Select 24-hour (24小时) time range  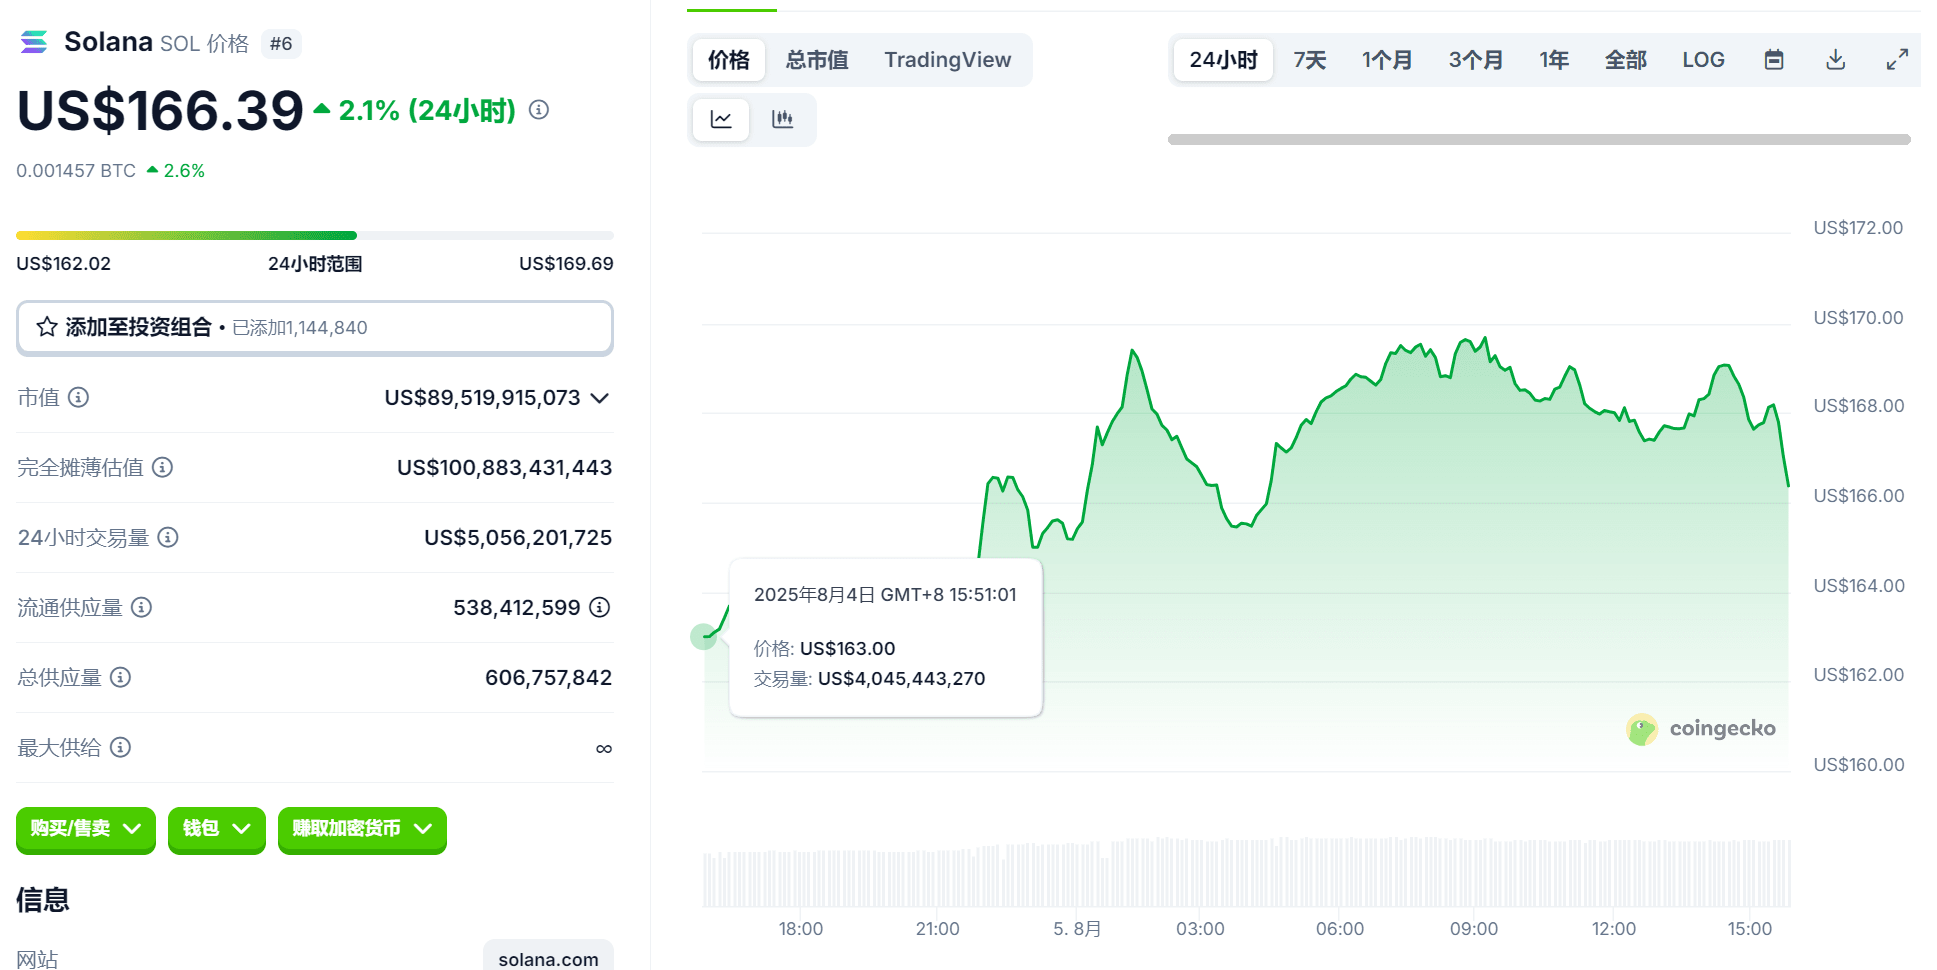pos(1223,60)
